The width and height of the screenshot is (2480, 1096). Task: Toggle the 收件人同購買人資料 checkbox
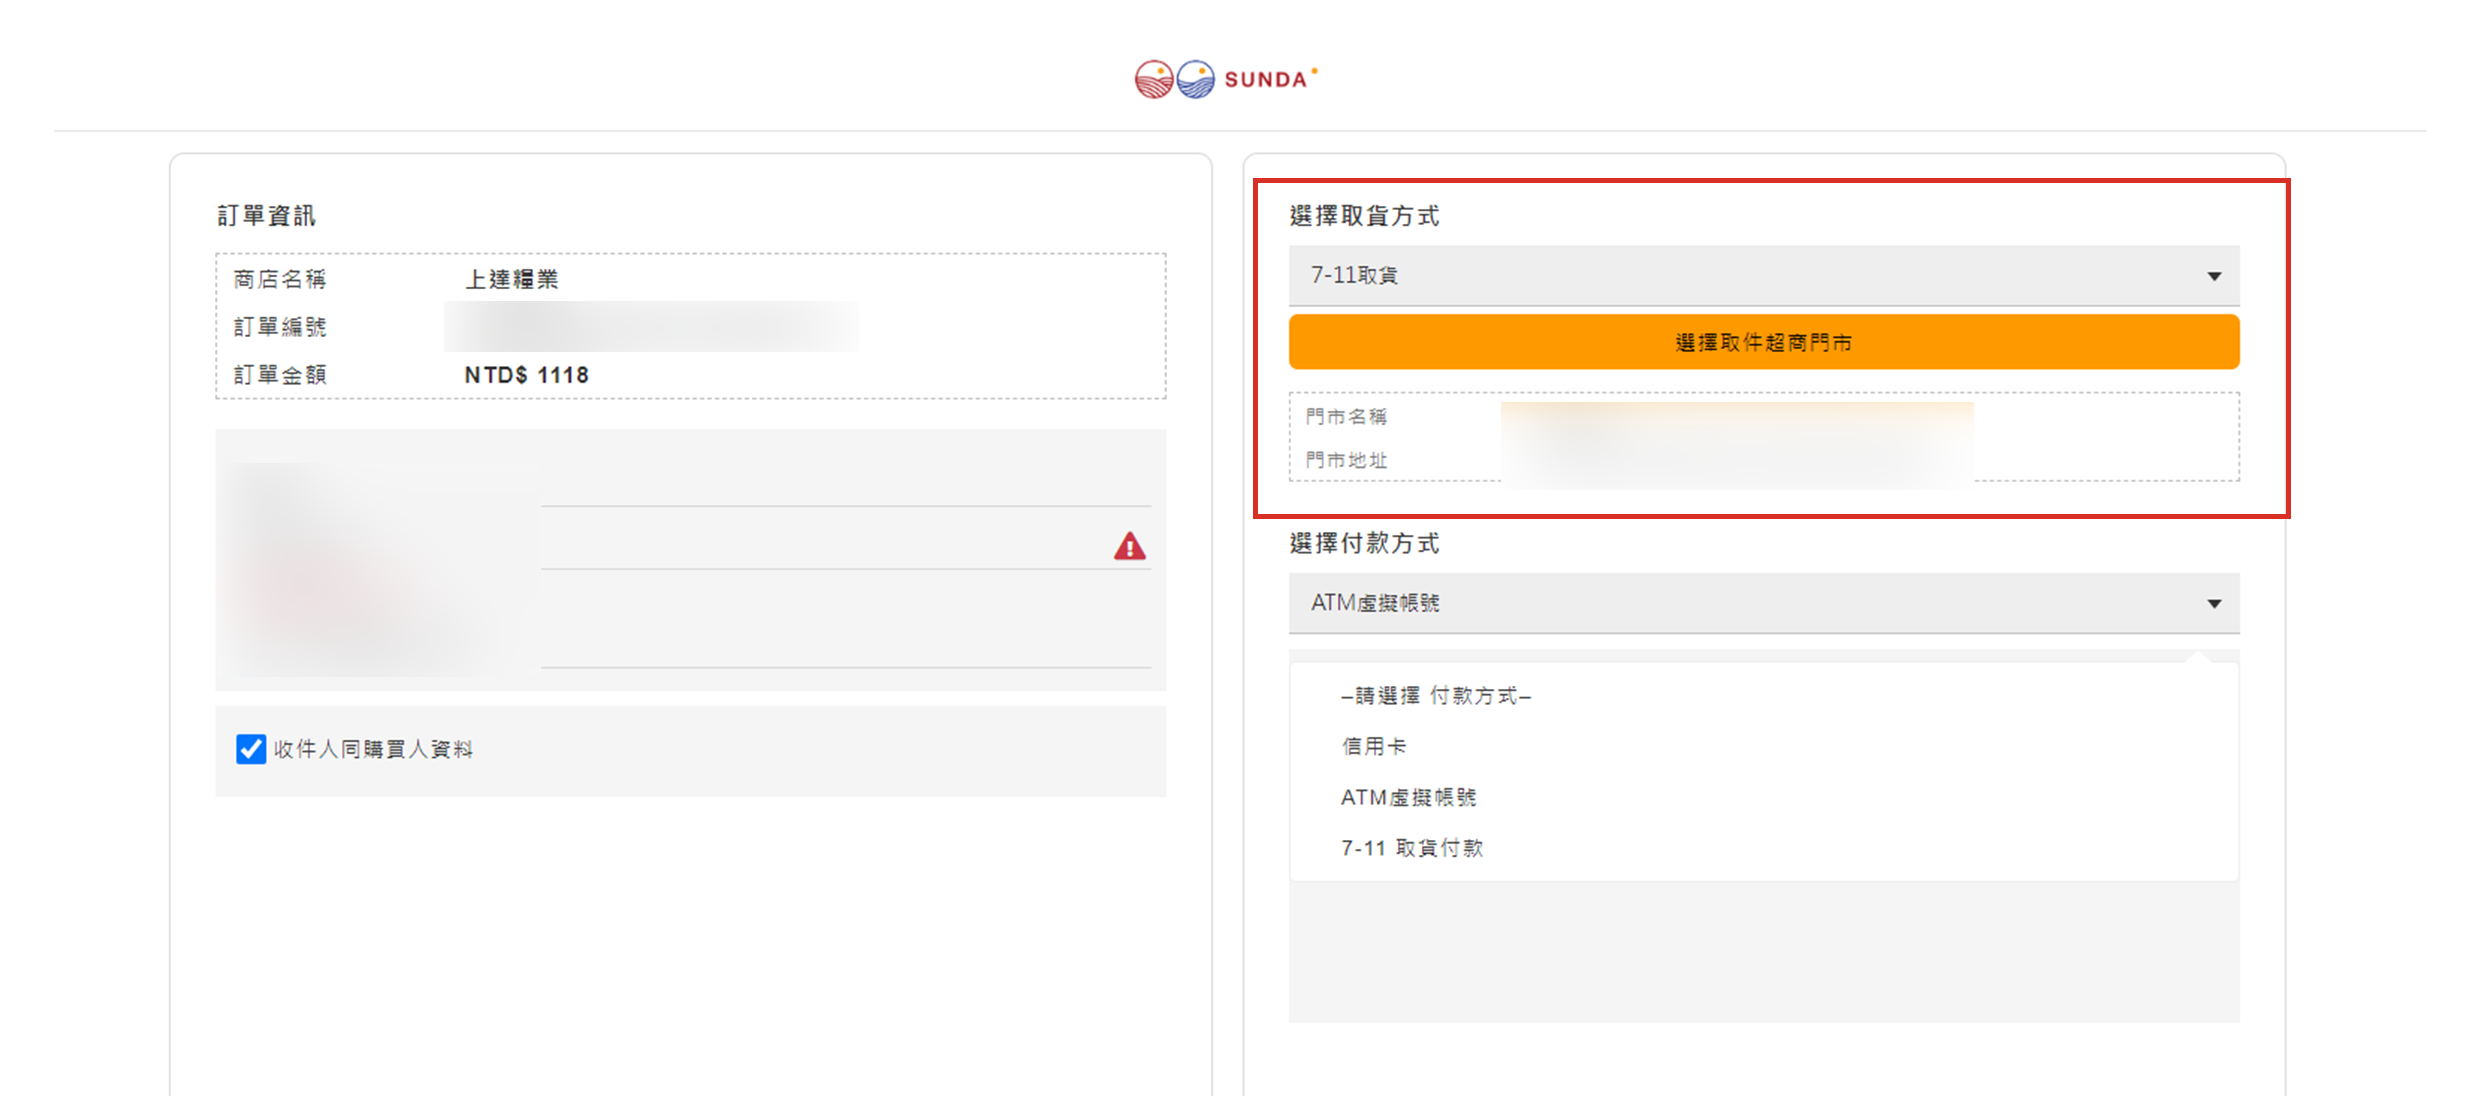click(251, 749)
